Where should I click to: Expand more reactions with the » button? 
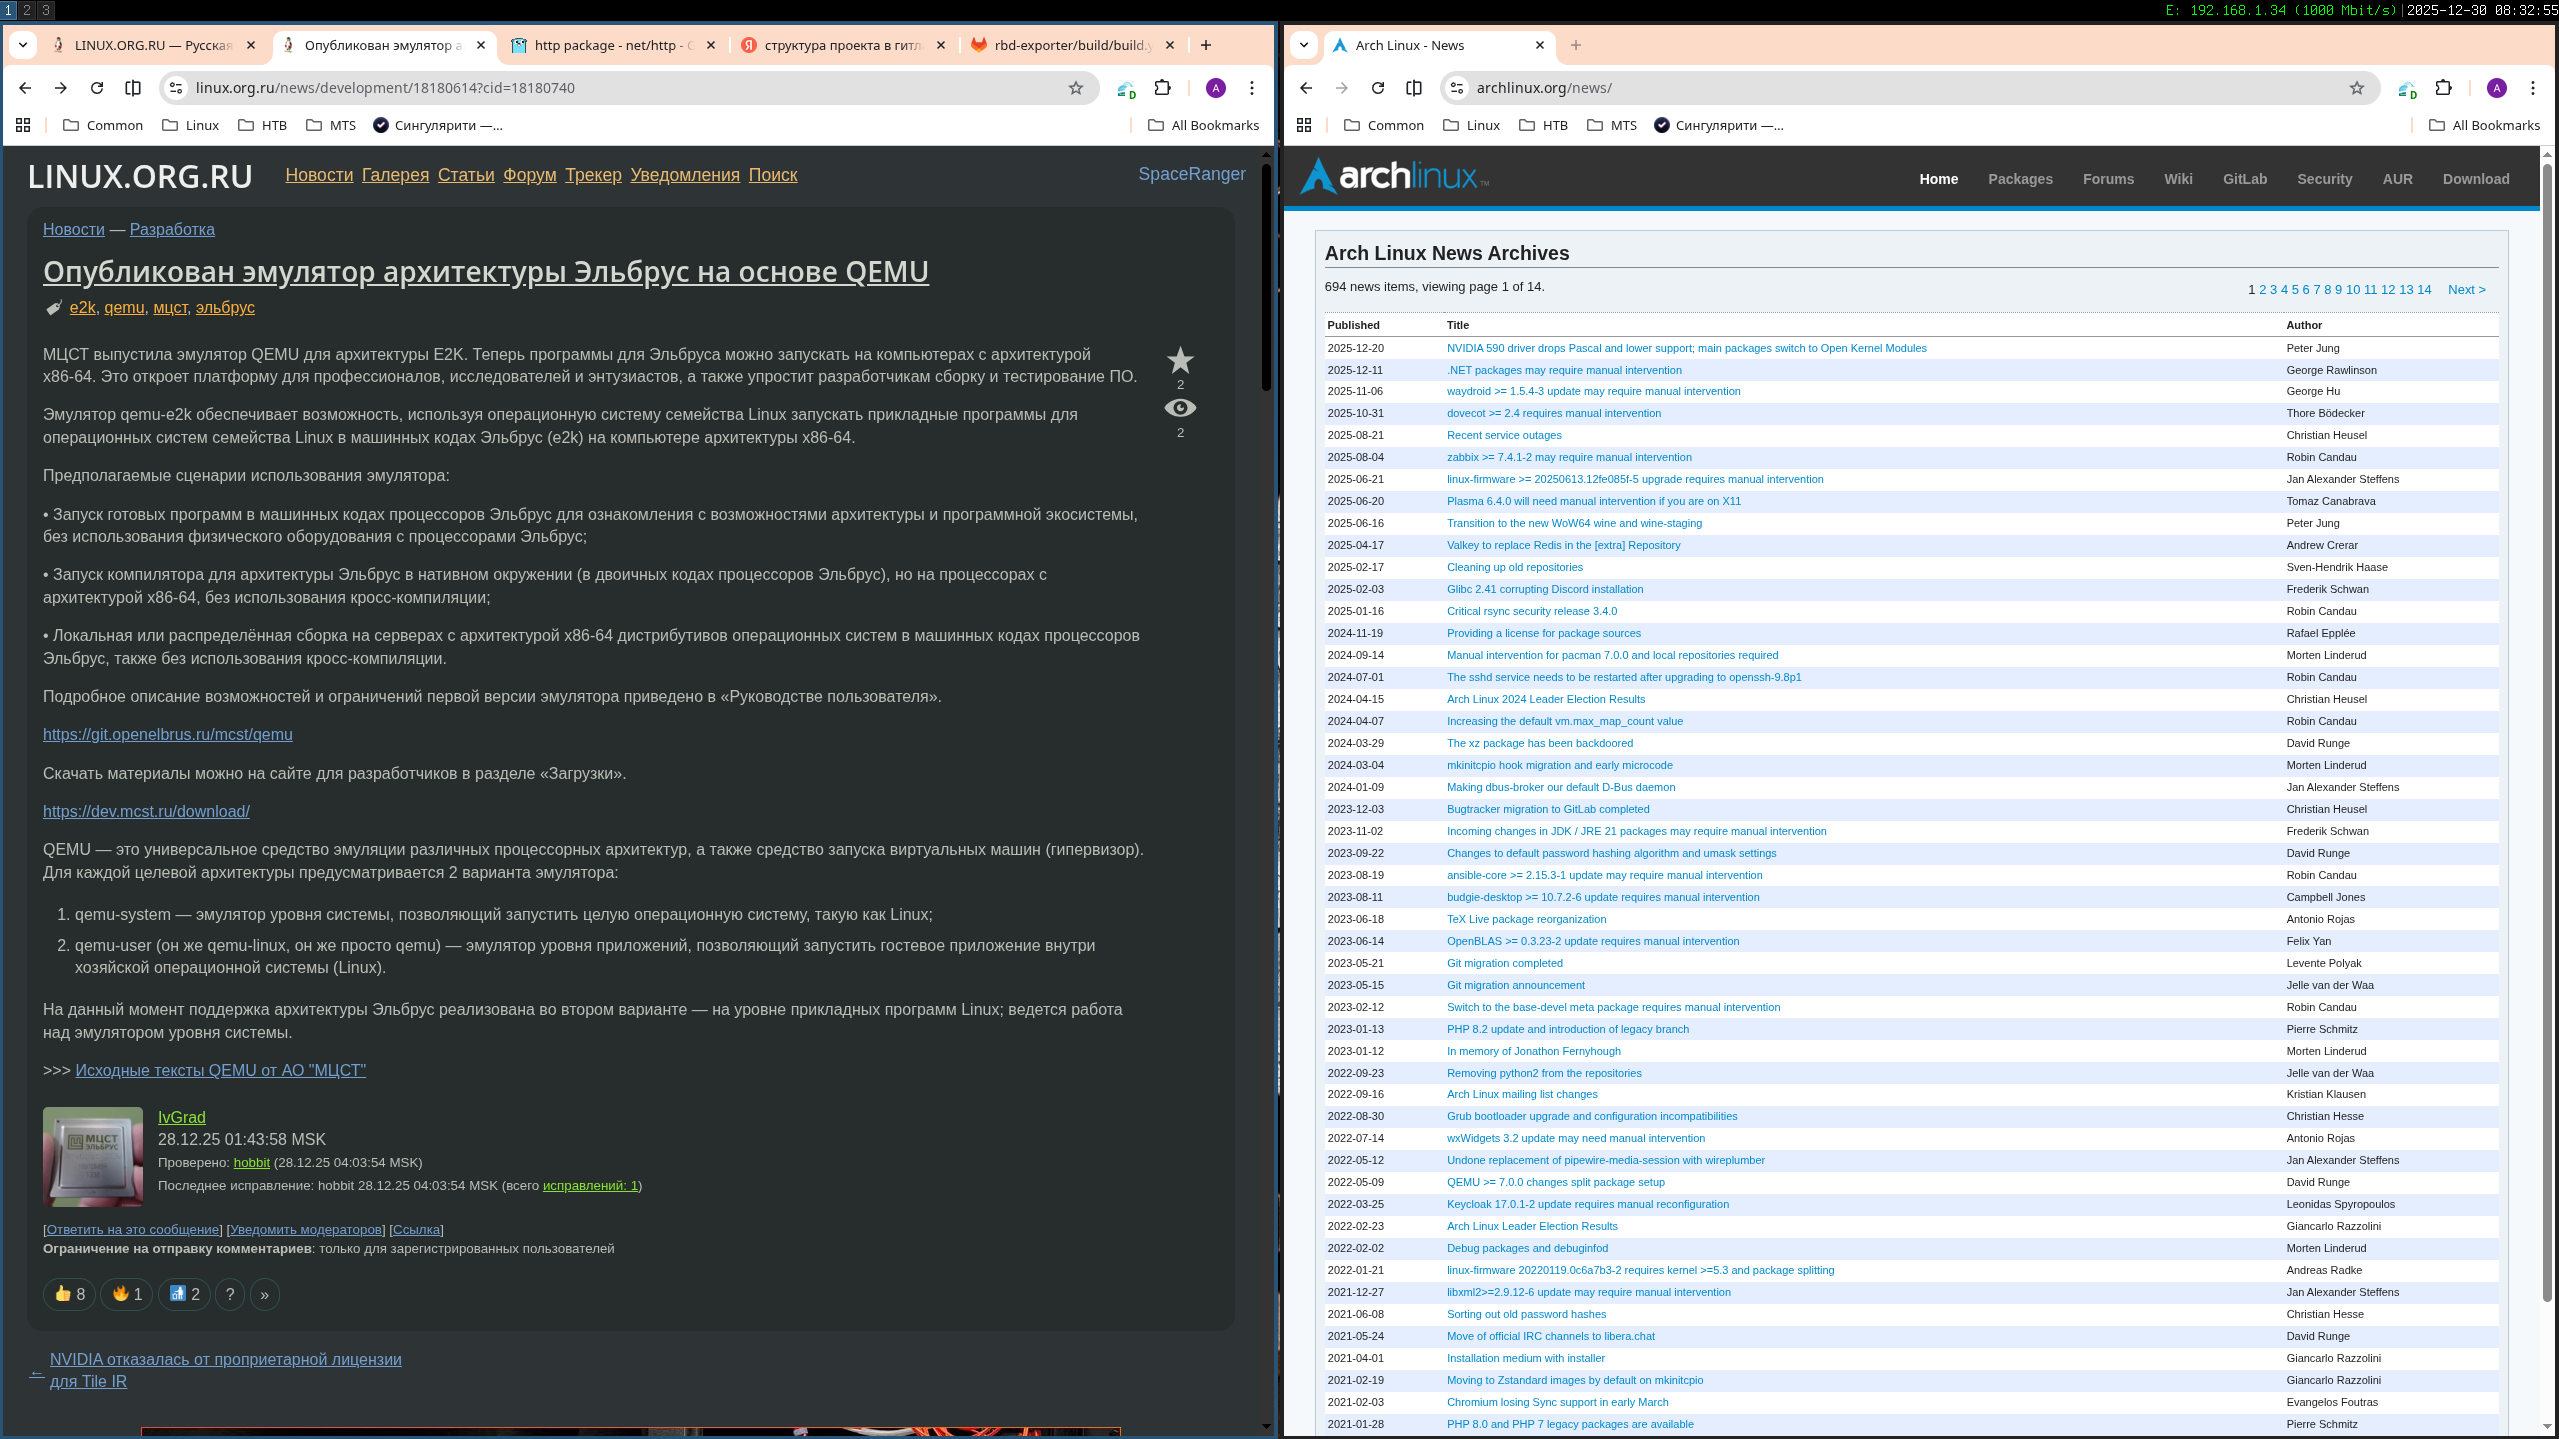[264, 1294]
